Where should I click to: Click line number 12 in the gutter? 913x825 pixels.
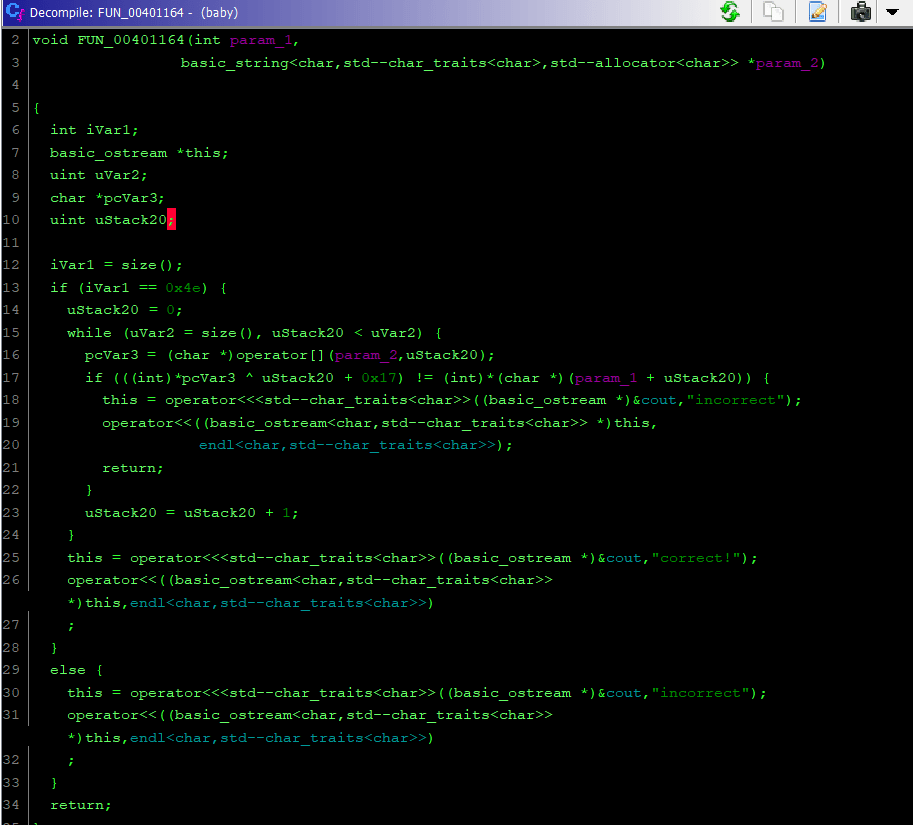click(x=12, y=265)
